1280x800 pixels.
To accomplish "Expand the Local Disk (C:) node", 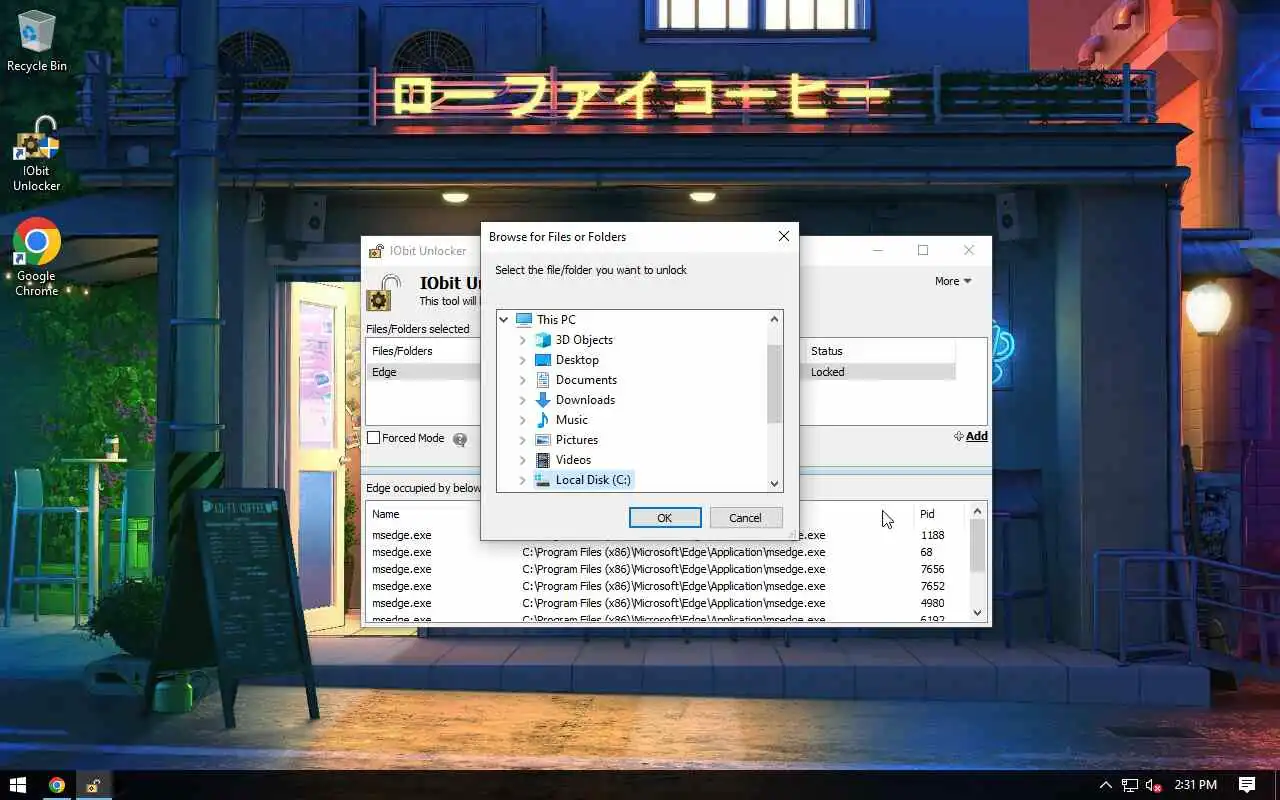I will [522, 480].
